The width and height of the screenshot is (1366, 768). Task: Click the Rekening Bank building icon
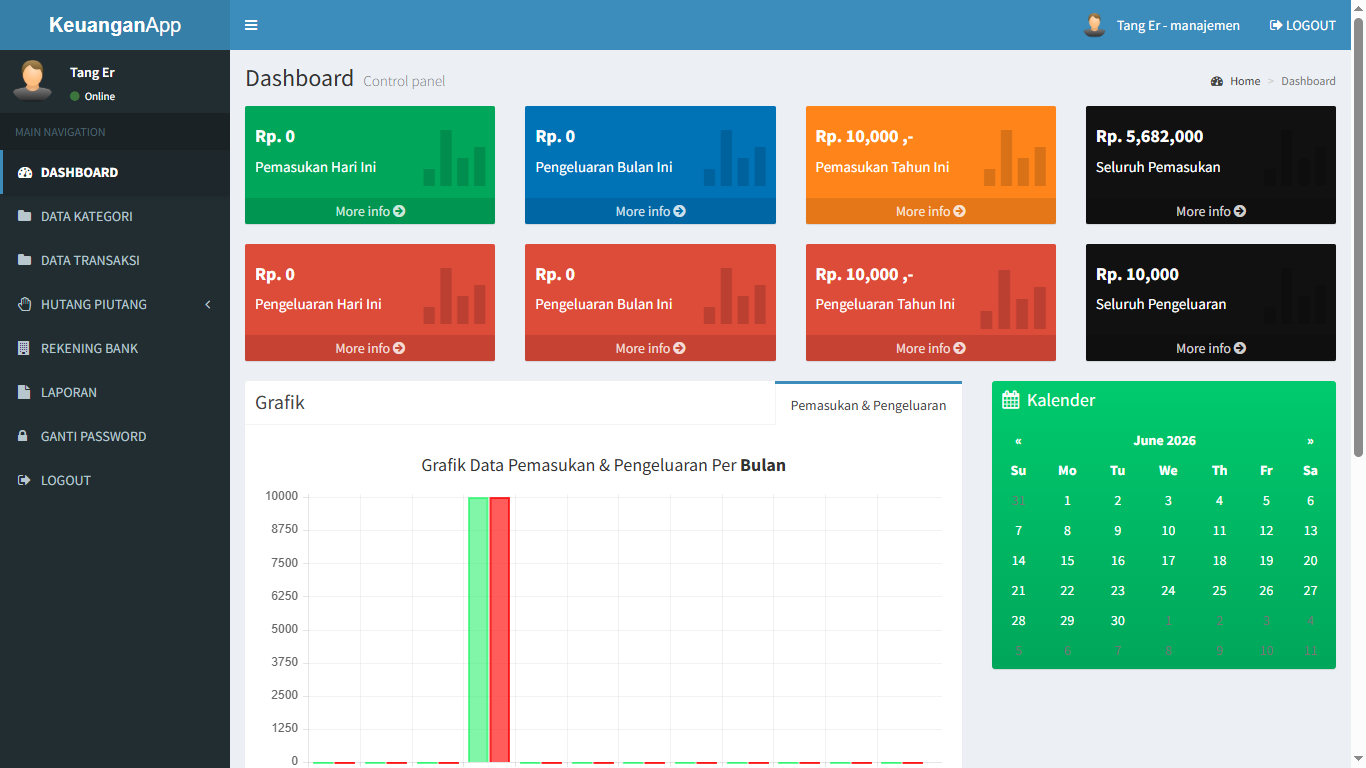click(24, 348)
